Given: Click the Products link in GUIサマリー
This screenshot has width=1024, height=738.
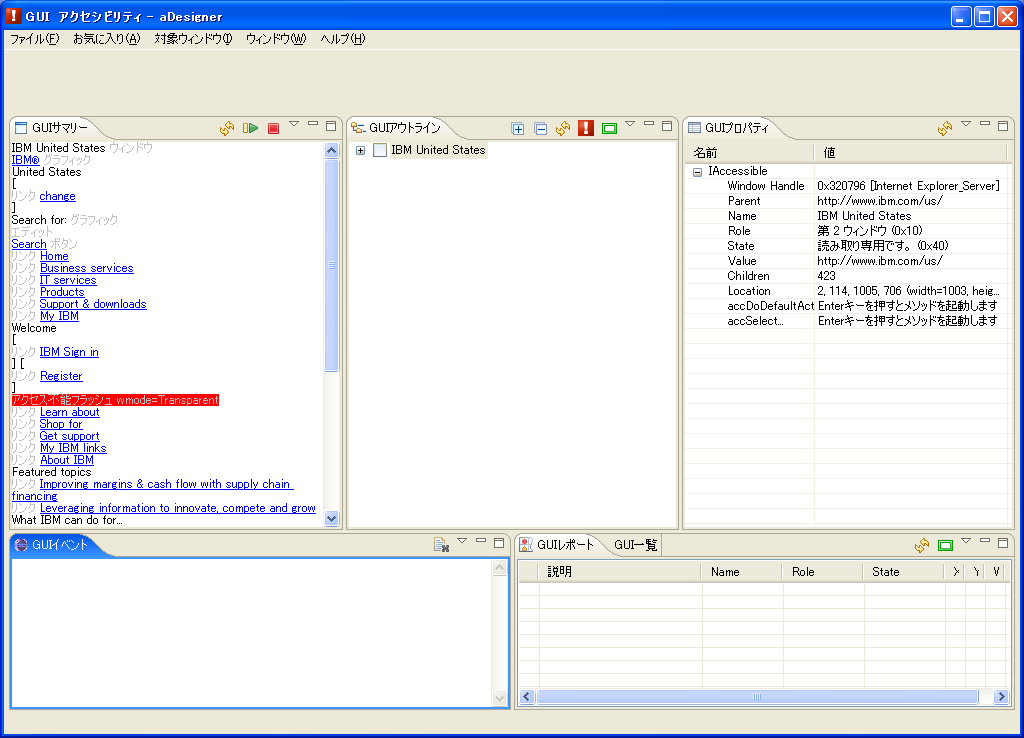Looking at the screenshot, I should [x=62, y=293].
